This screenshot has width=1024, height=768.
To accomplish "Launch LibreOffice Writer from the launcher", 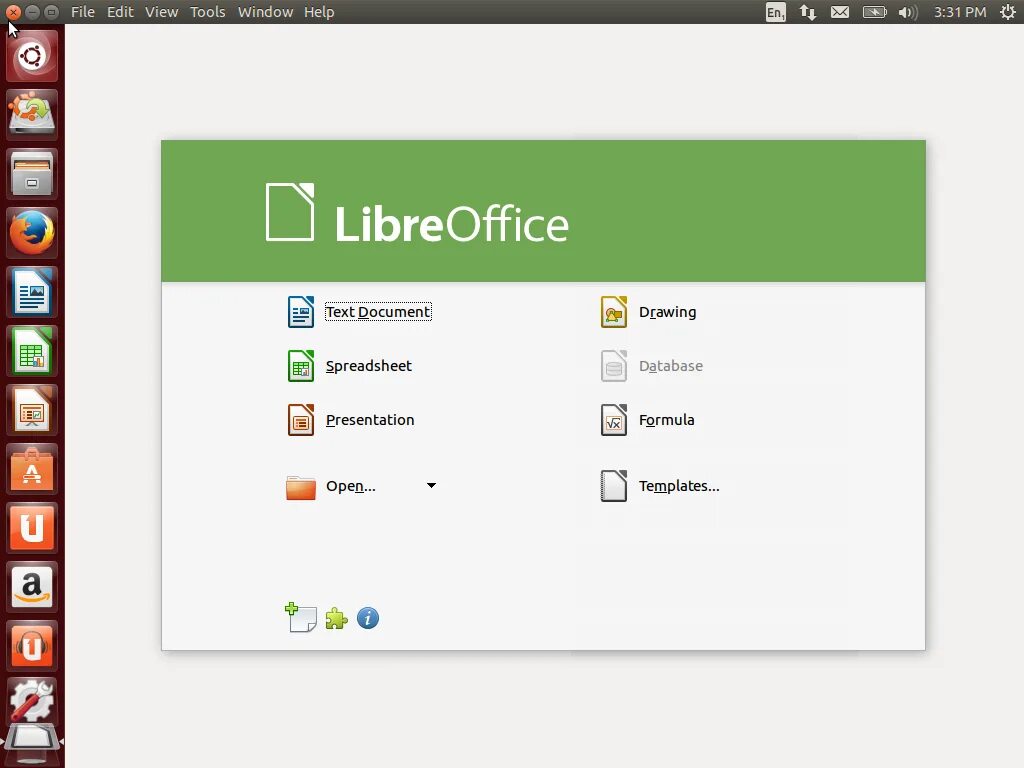I will tap(32, 292).
